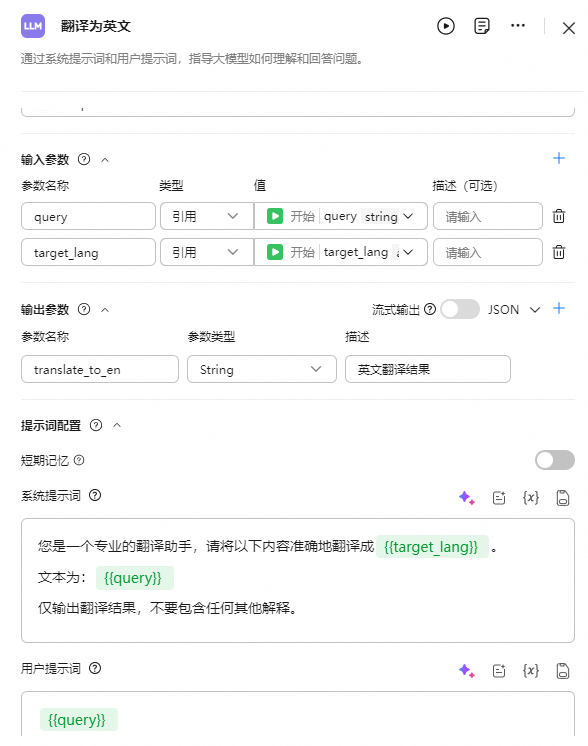Click inside the system prompt text area

tap(298, 580)
